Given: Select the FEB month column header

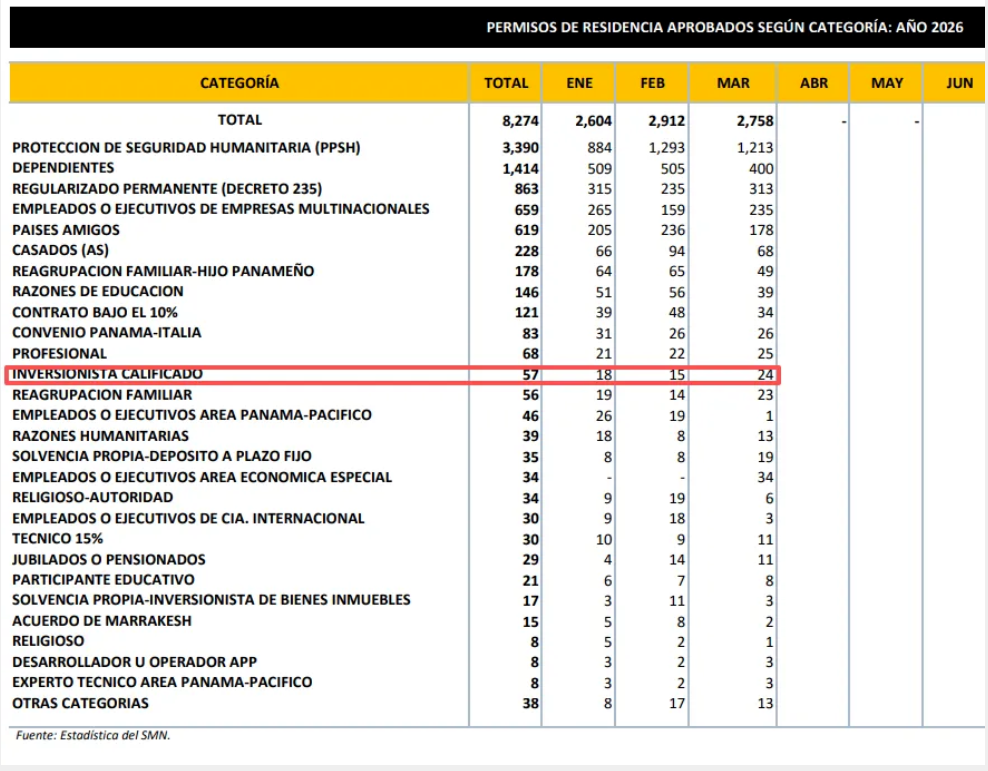Looking at the screenshot, I should pos(652,83).
